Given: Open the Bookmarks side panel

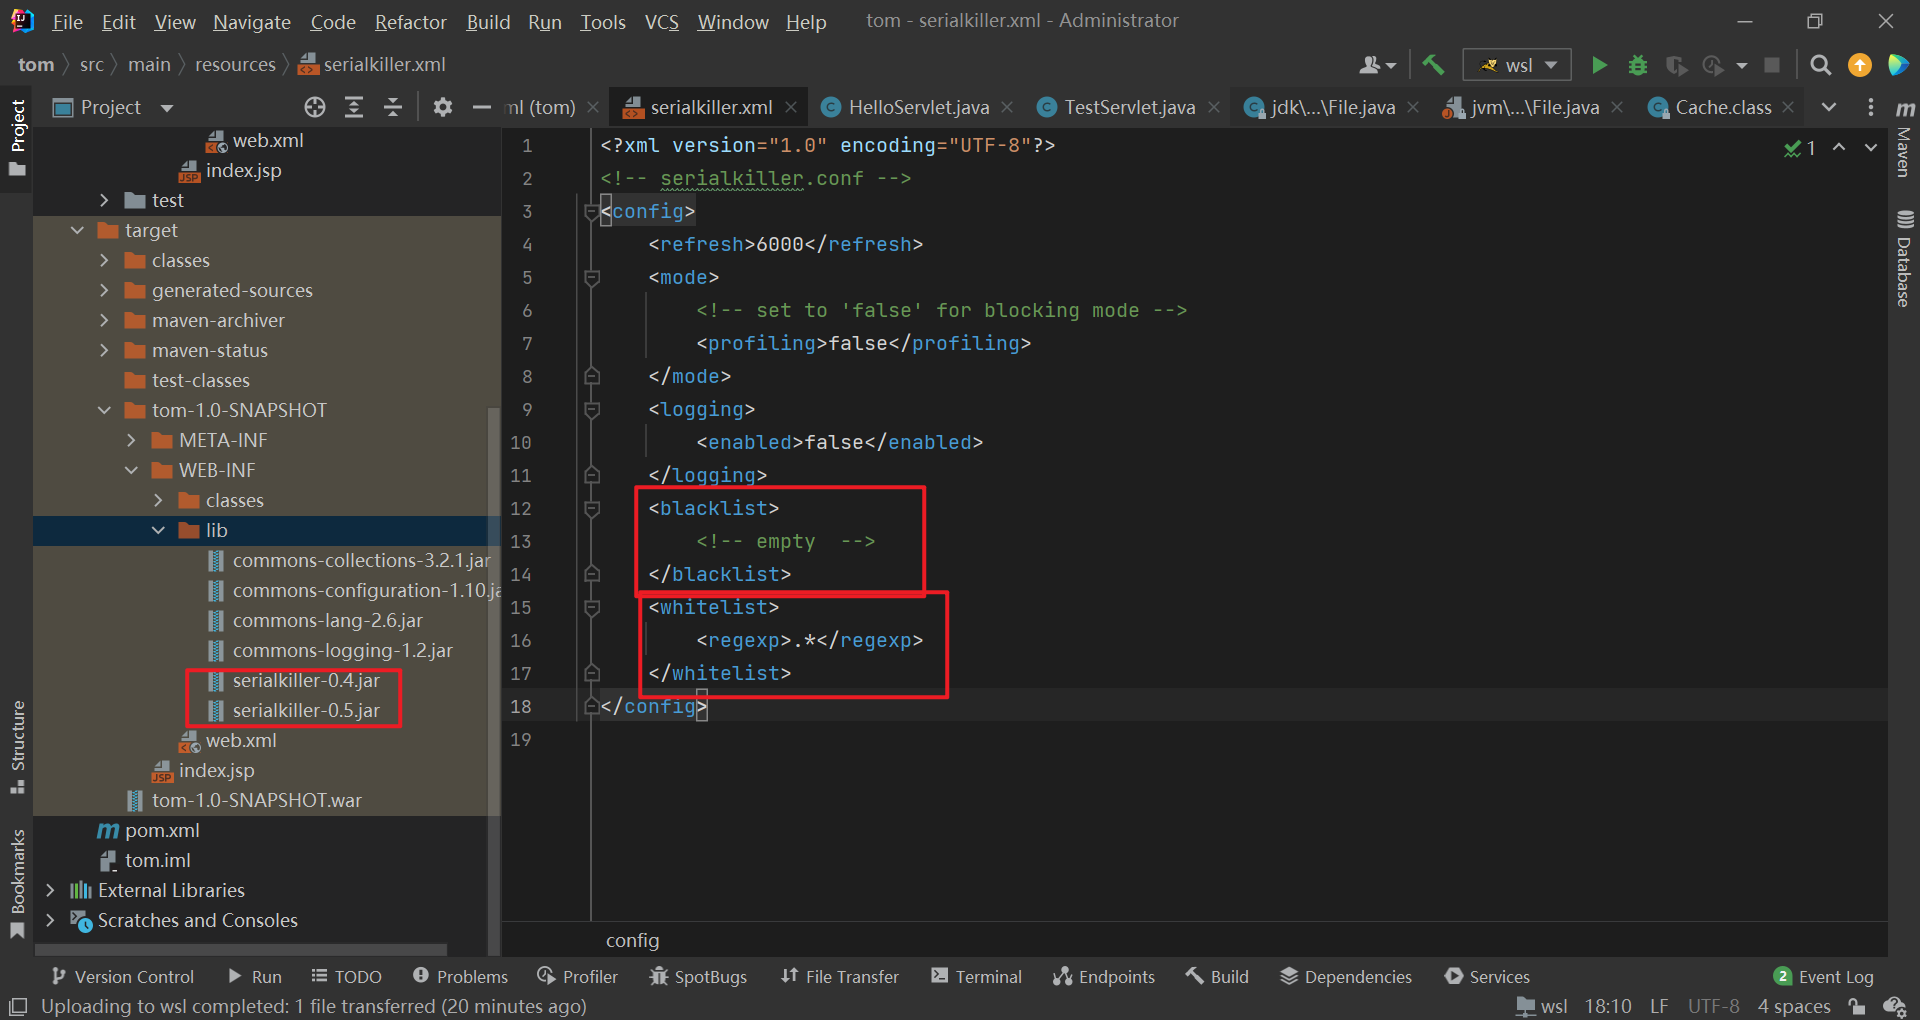Looking at the screenshot, I should click(x=17, y=884).
